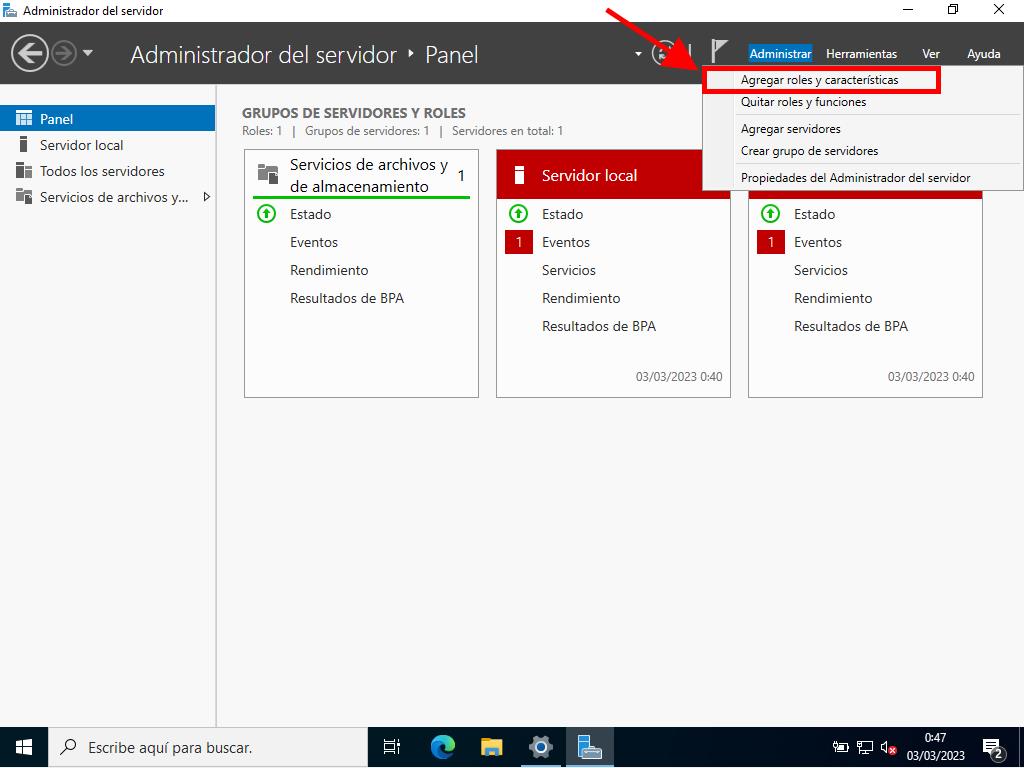Image resolution: width=1024 pixels, height=768 pixels.
Task: Click Resultados de BPA in file services tile
Action: coord(346,298)
